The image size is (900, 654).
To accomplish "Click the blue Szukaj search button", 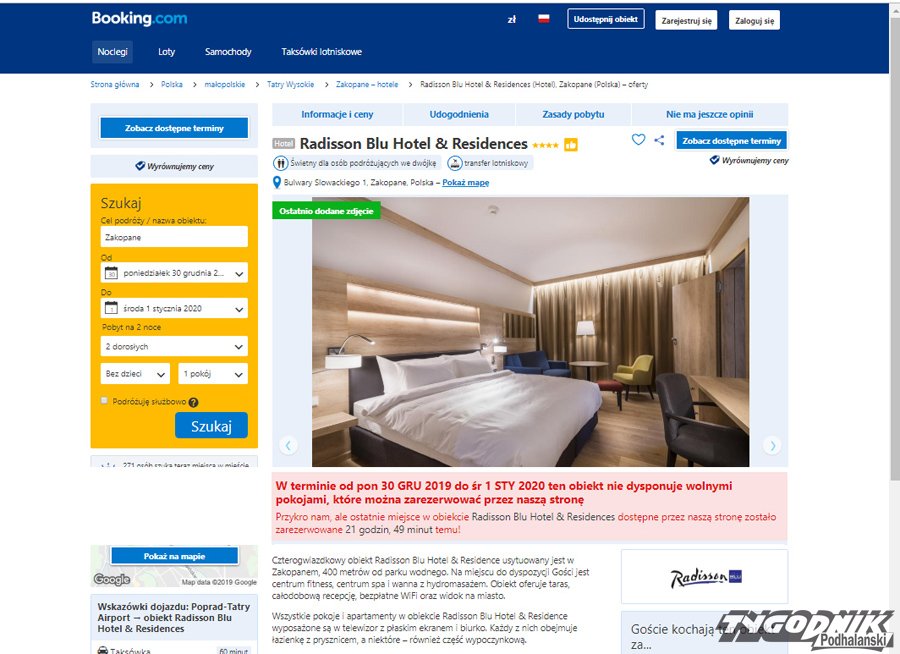I will [211, 426].
